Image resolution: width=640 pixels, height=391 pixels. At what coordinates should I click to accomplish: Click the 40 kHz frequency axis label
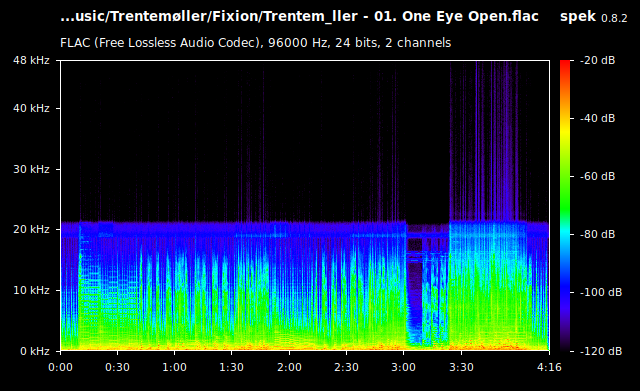click(x=31, y=108)
